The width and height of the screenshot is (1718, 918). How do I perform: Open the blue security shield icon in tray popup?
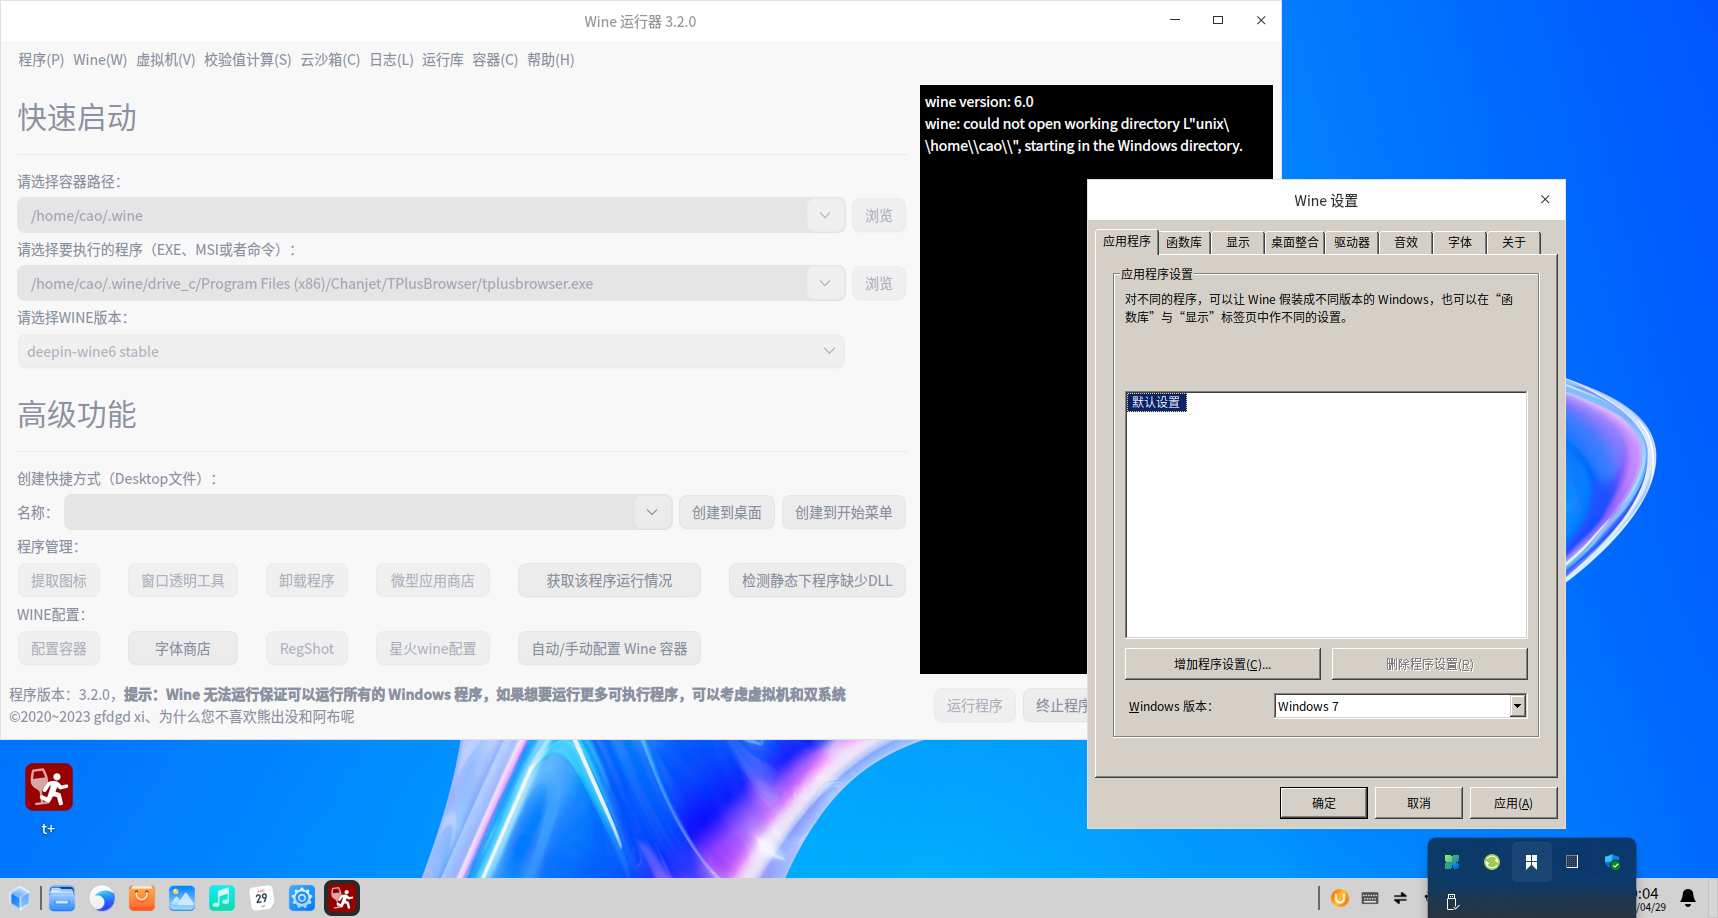(x=1612, y=862)
